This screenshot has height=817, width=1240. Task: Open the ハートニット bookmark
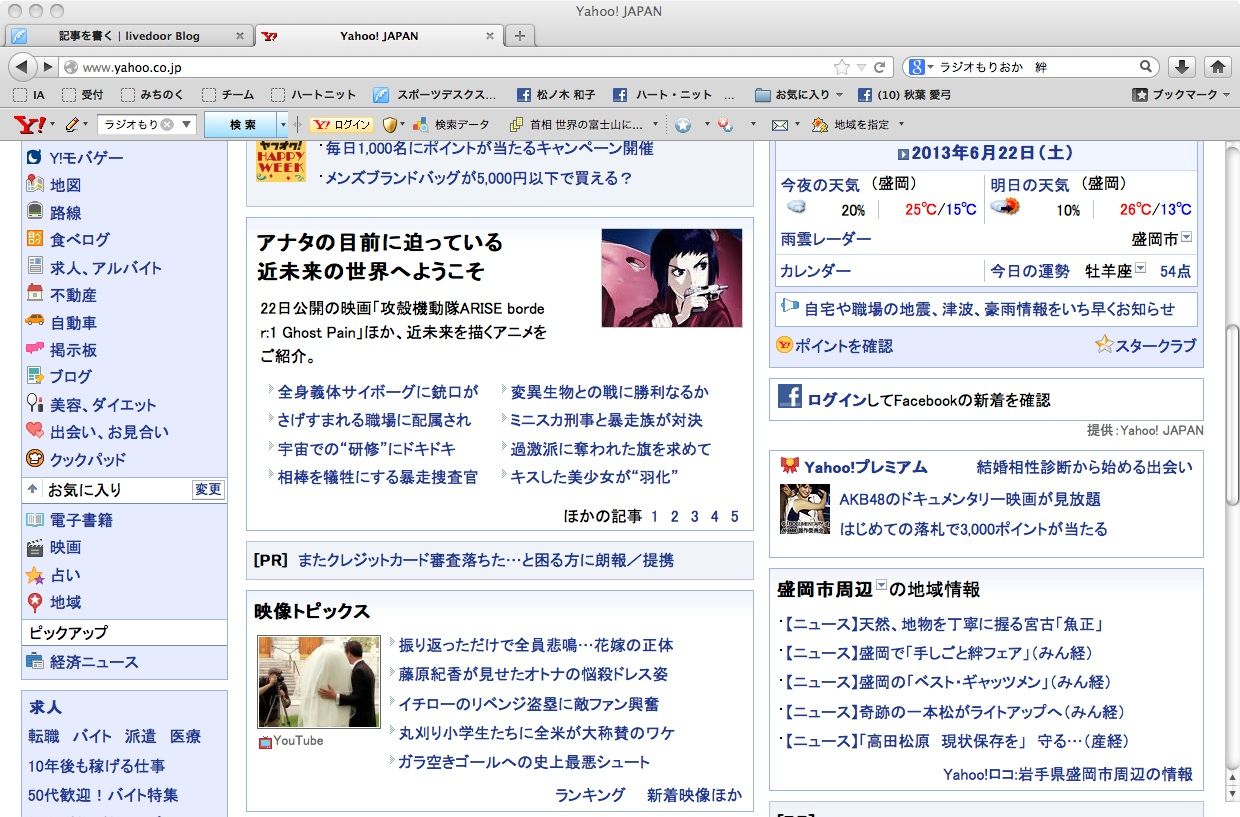coord(314,95)
